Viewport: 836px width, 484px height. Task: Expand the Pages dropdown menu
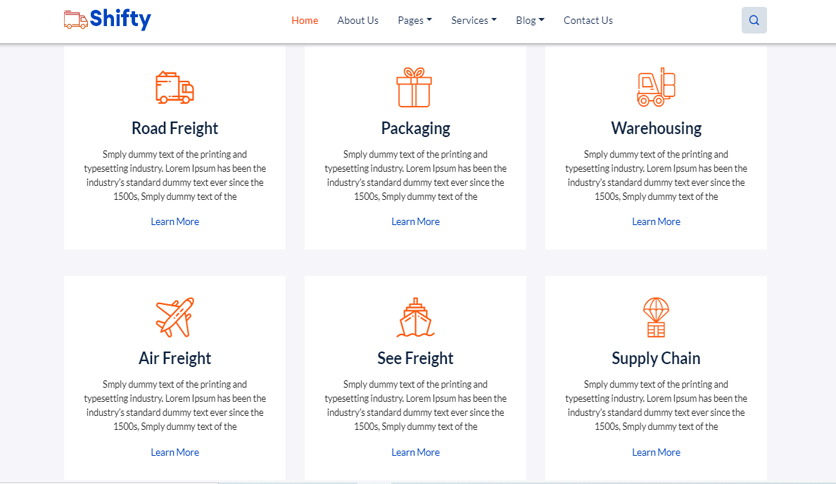[x=415, y=20]
